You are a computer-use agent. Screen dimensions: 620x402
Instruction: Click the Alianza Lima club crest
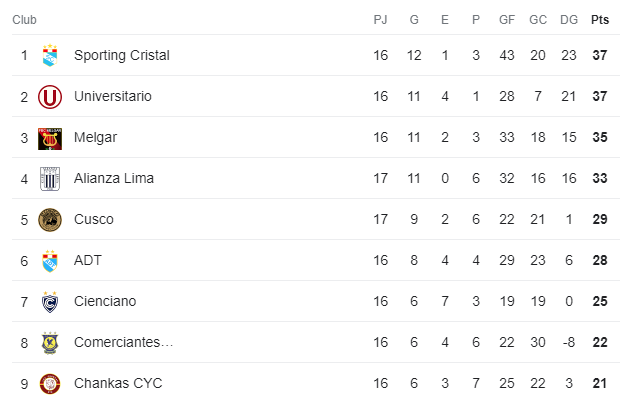pyautogui.click(x=50, y=179)
